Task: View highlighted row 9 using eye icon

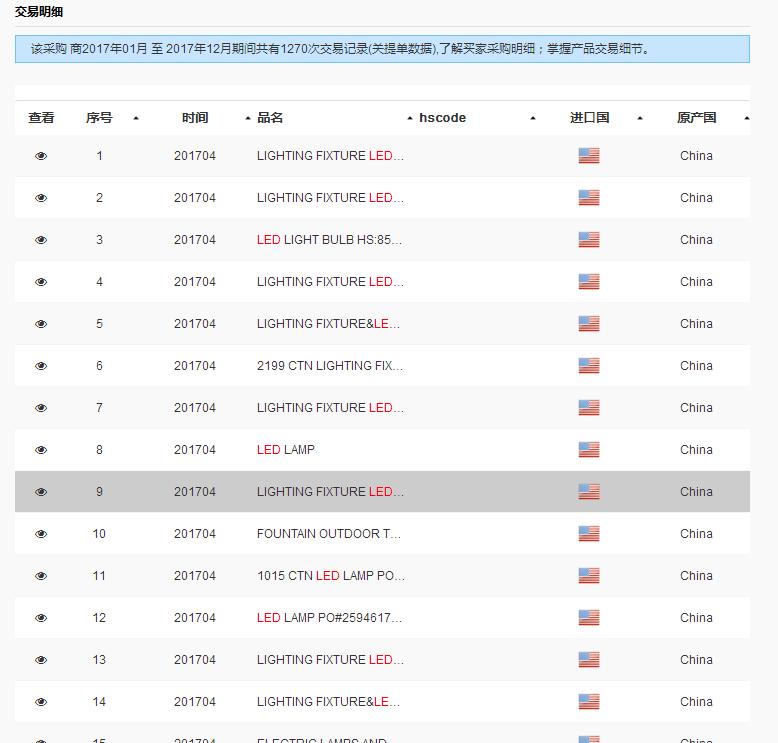Action: 41,492
